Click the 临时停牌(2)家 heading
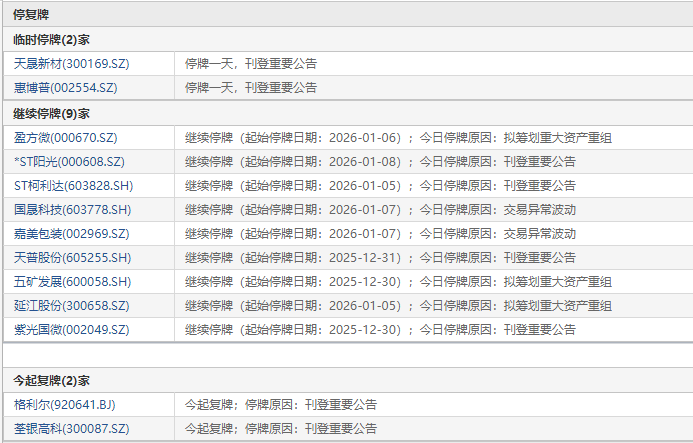The height and width of the screenshot is (443, 693). 51,40
